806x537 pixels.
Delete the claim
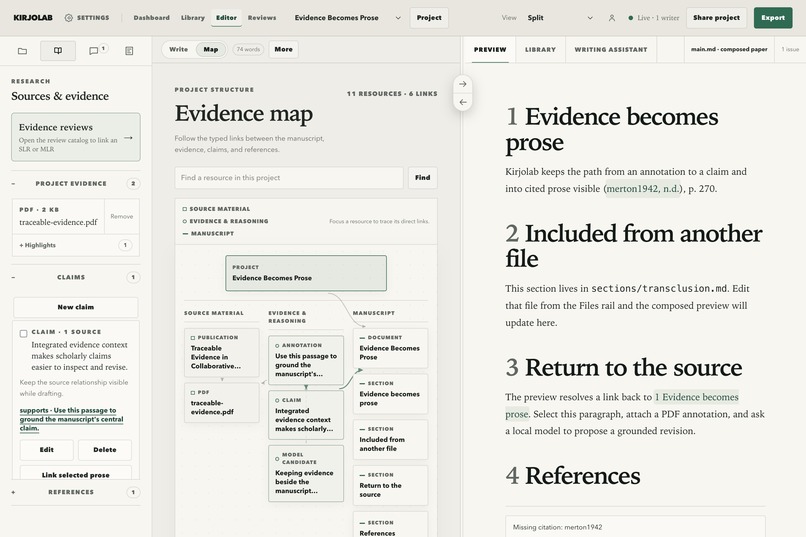(105, 450)
